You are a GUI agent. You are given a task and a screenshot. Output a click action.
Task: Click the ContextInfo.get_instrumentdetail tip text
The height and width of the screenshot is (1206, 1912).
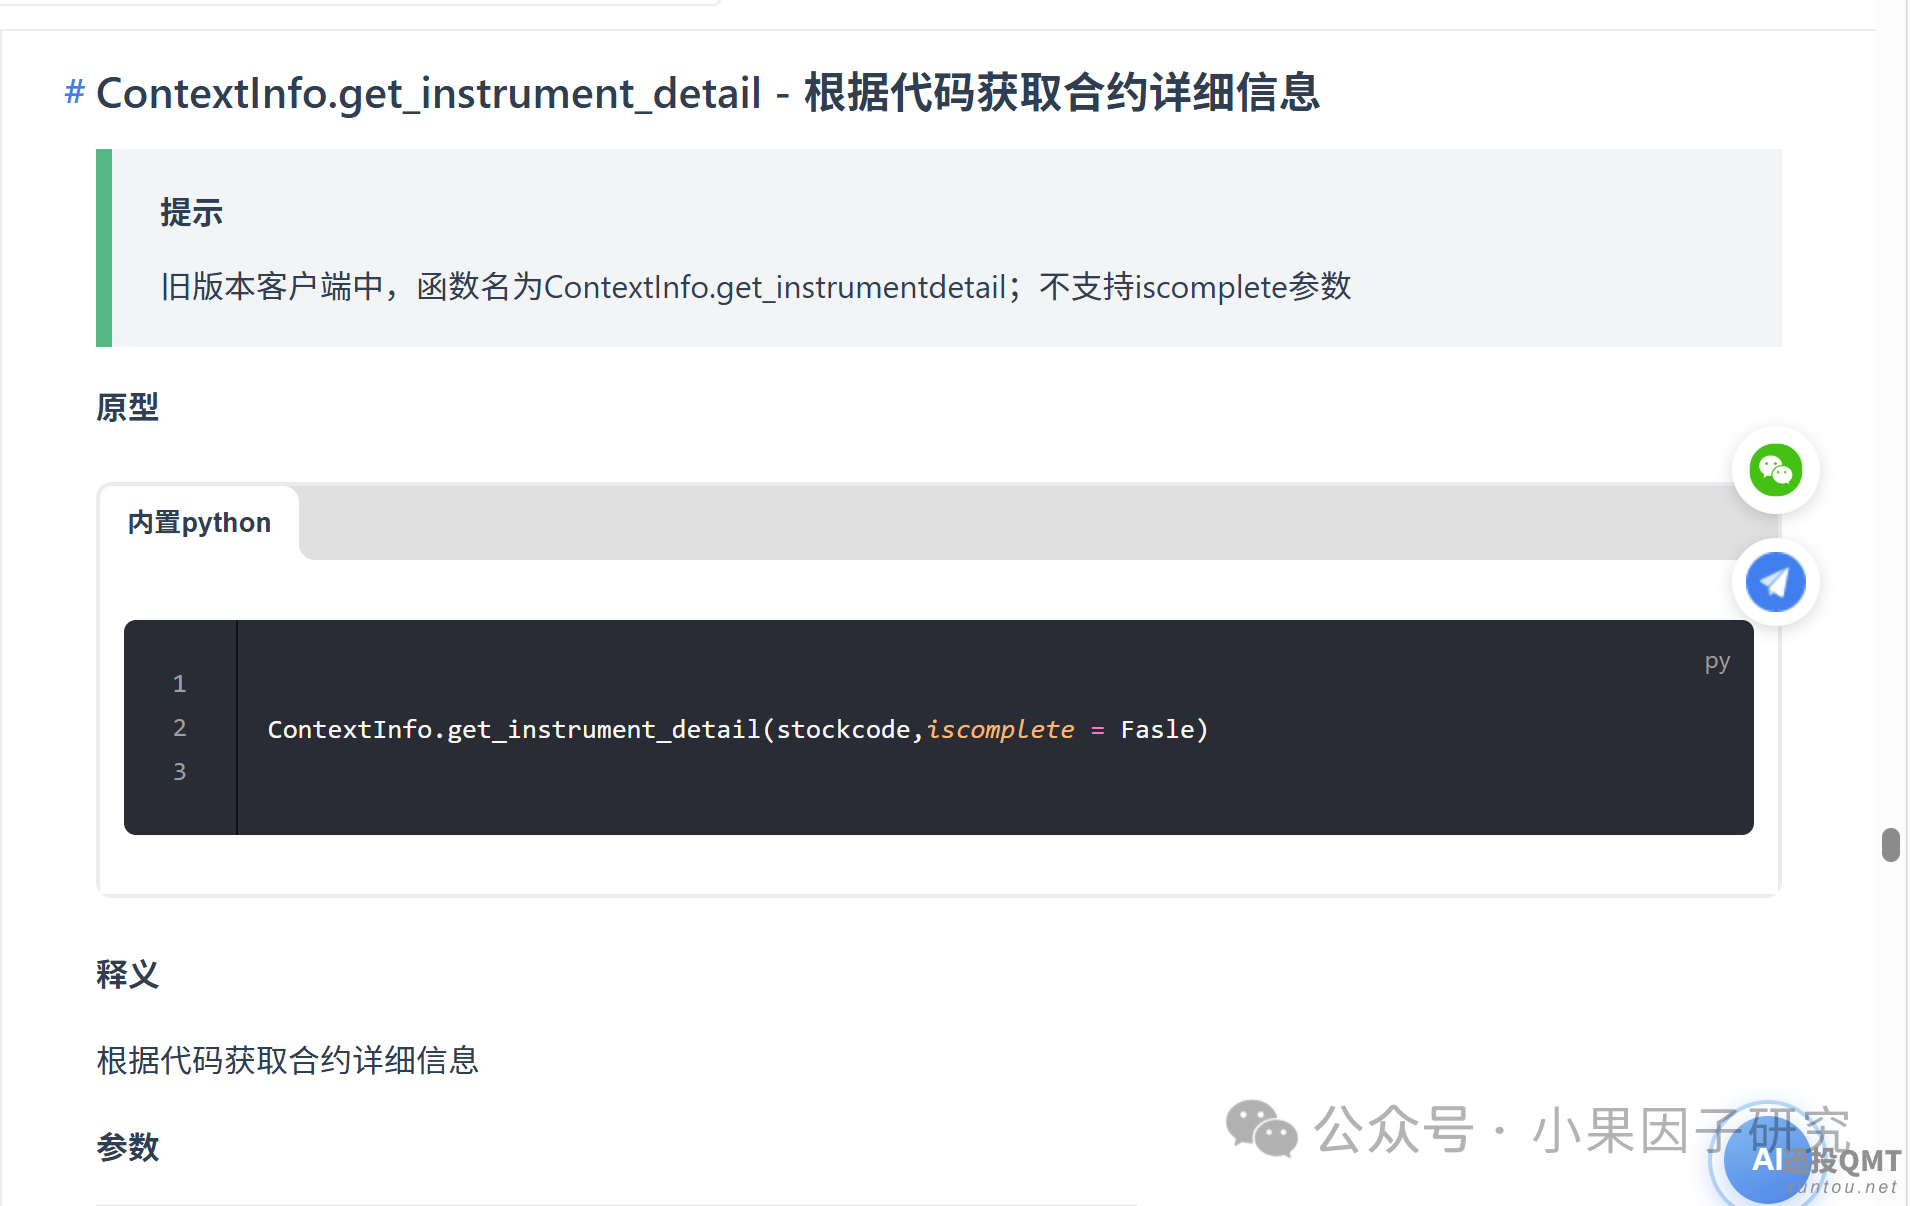(775, 288)
